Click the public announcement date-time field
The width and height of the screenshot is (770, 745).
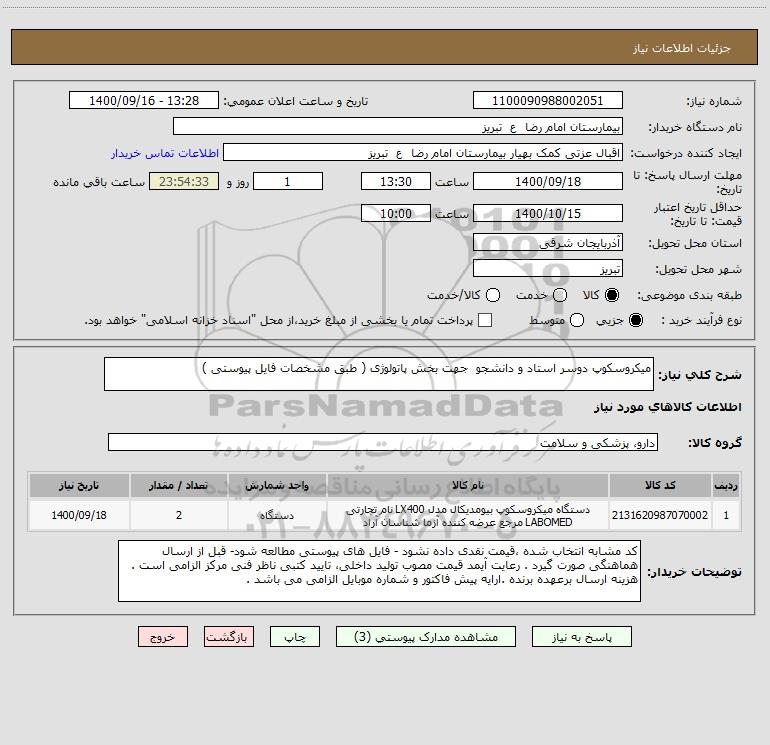tap(144, 101)
